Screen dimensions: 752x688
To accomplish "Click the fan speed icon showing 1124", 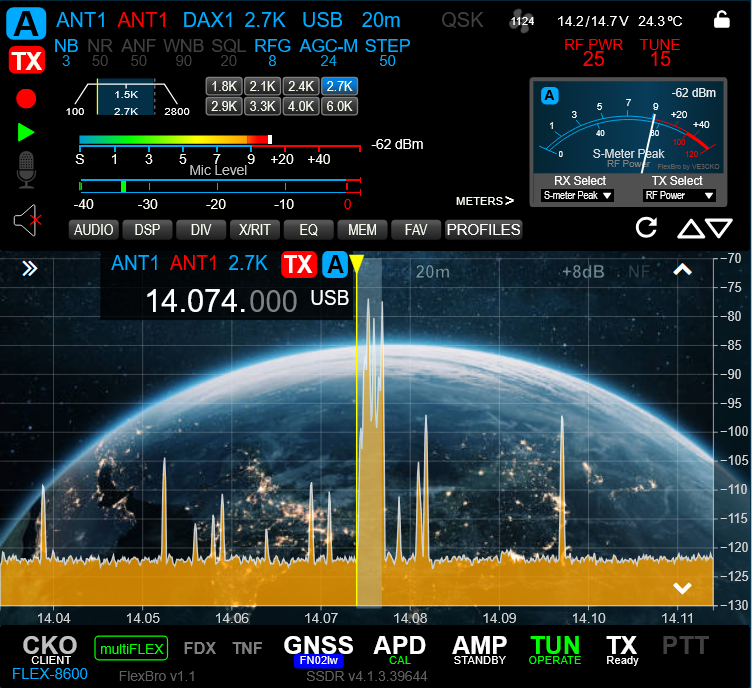I will point(522,21).
